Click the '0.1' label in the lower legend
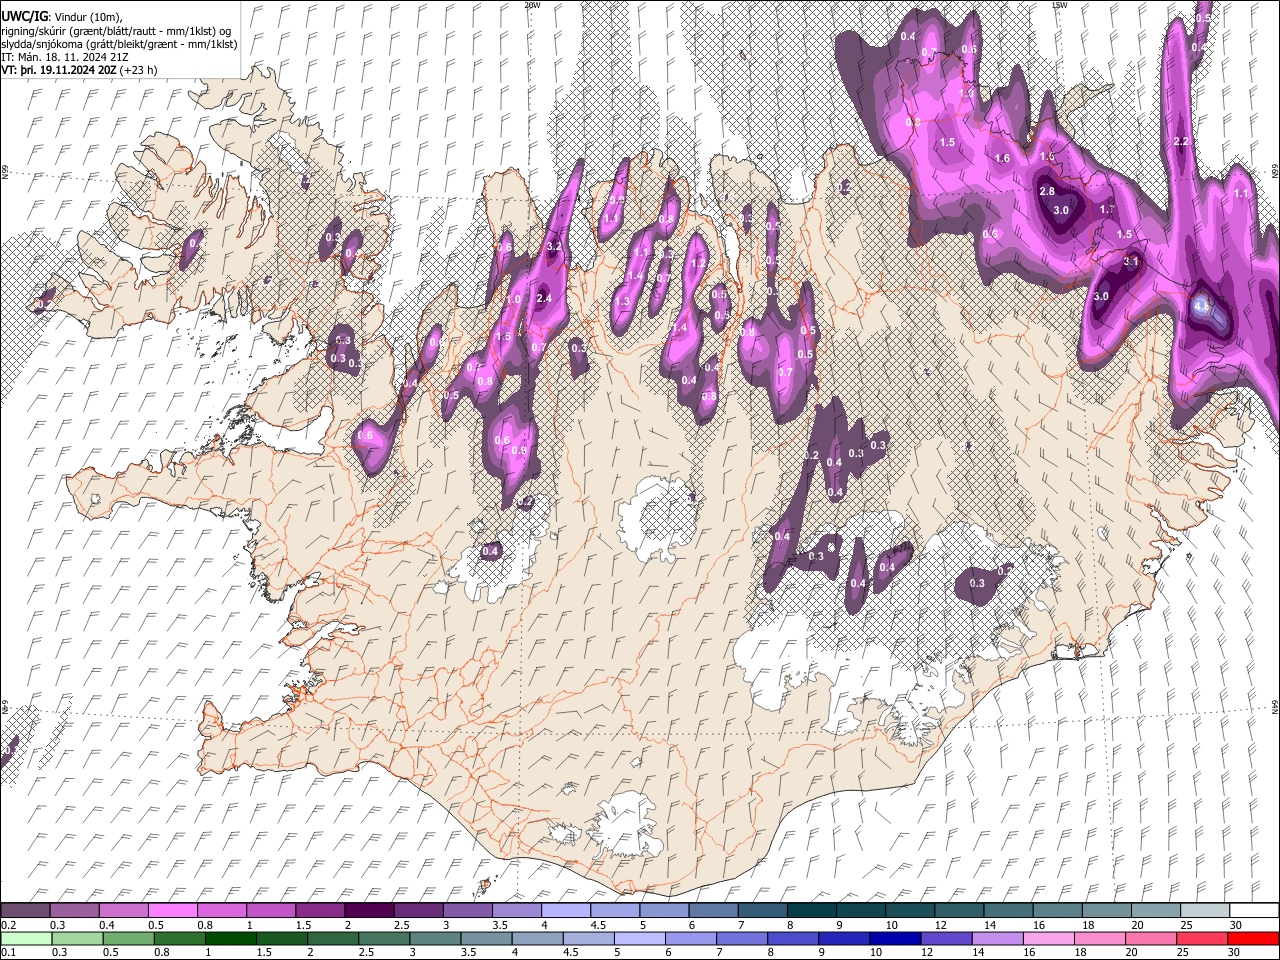This screenshot has height=960, width=1280. 8,953
